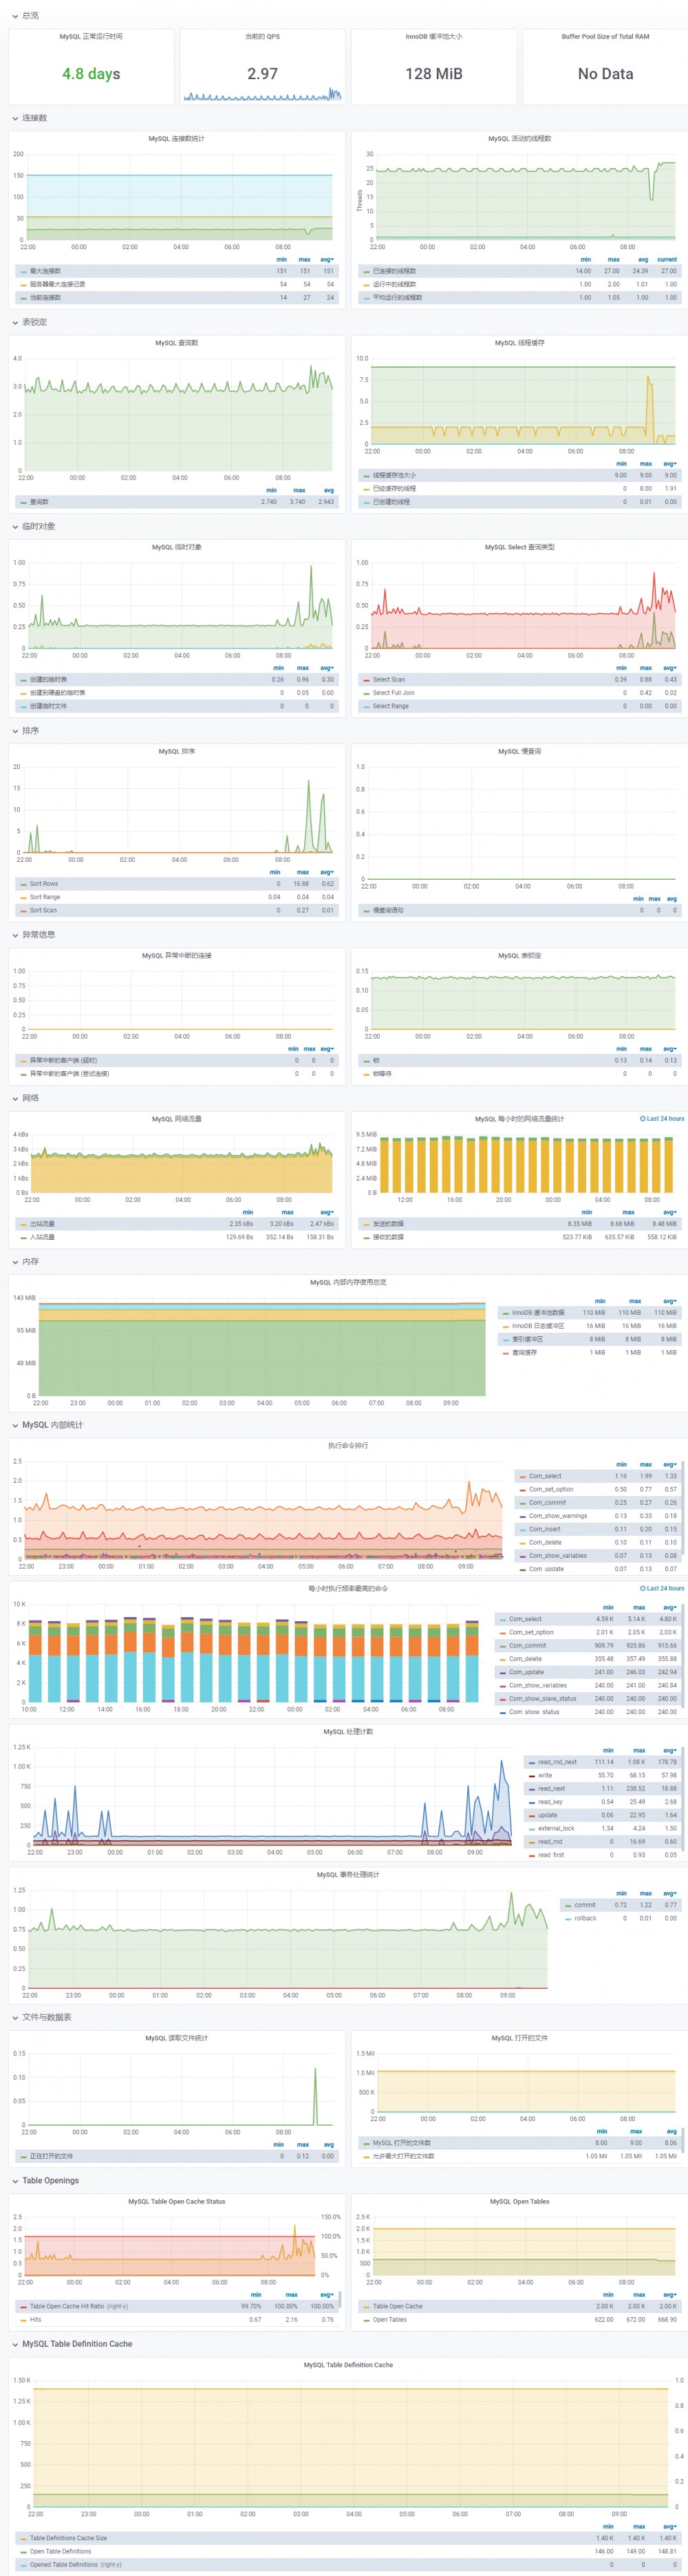Toggle the 线程缓存池大小 legend series
The height and width of the screenshot is (2576, 688).
(x=394, y=475)
